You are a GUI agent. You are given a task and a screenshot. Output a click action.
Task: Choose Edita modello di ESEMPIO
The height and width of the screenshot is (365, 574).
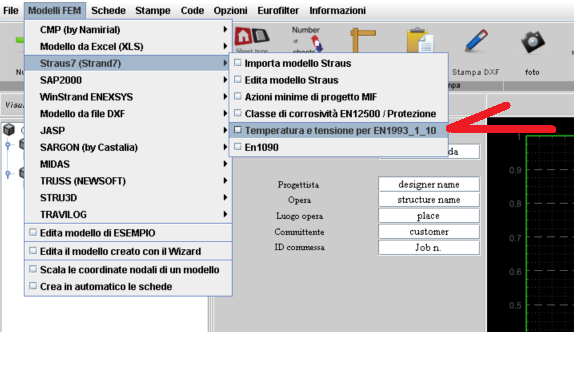tap(128, 233)
